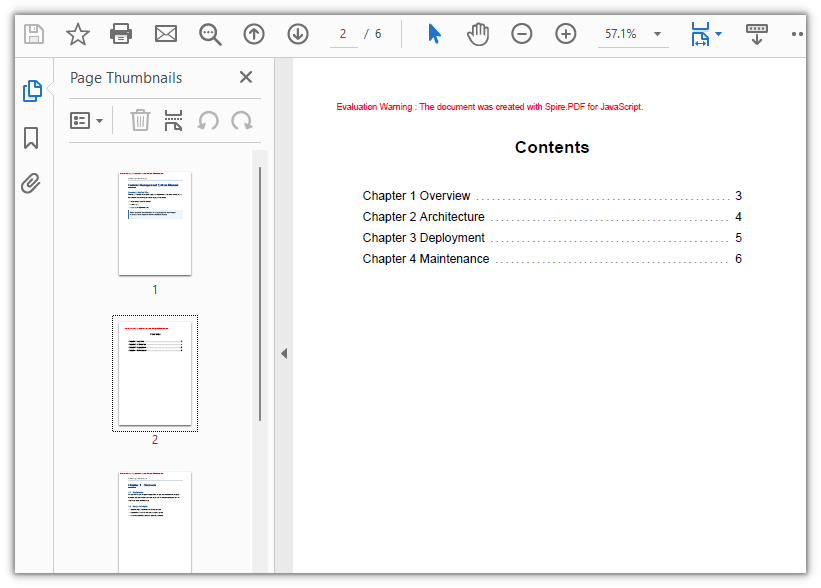Image resolution: width=821 pixels, height=588 pixels.
Task: Click the Save file icon
Action: pos(34,34)
